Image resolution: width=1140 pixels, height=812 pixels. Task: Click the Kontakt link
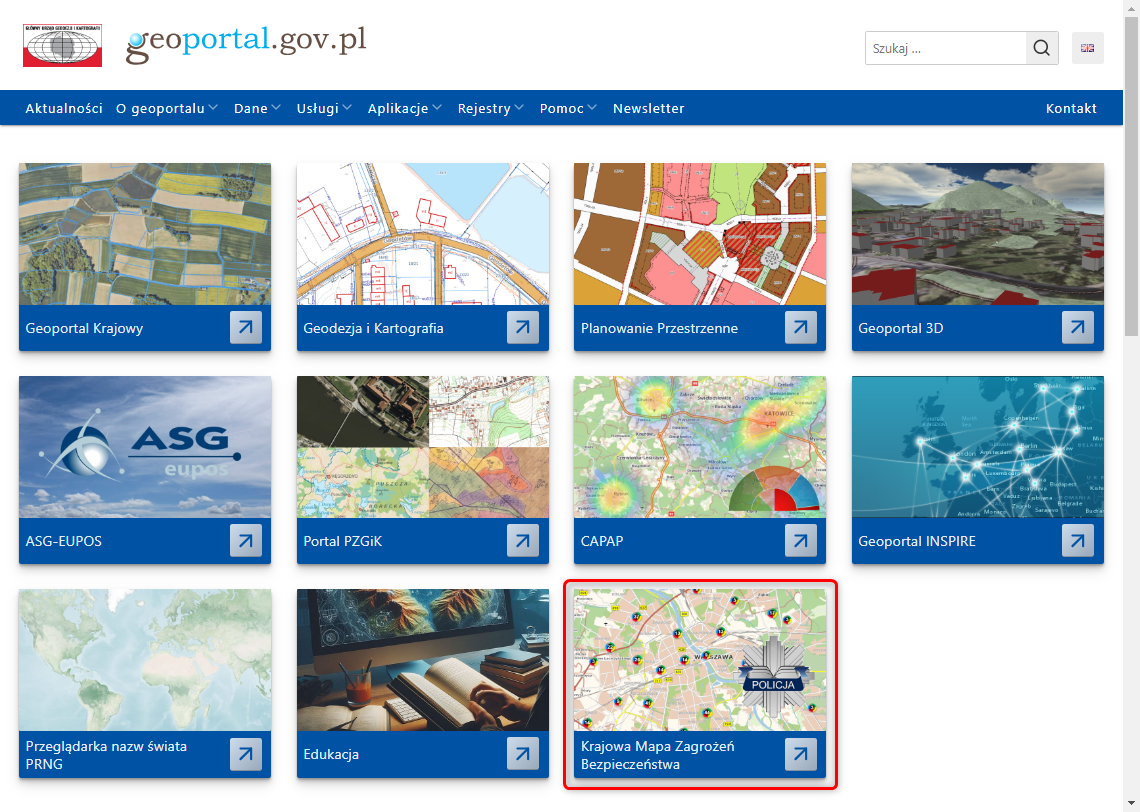1071,108
